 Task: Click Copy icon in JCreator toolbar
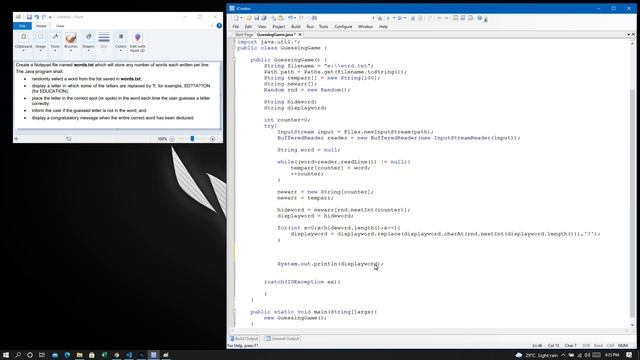(273, 18)
